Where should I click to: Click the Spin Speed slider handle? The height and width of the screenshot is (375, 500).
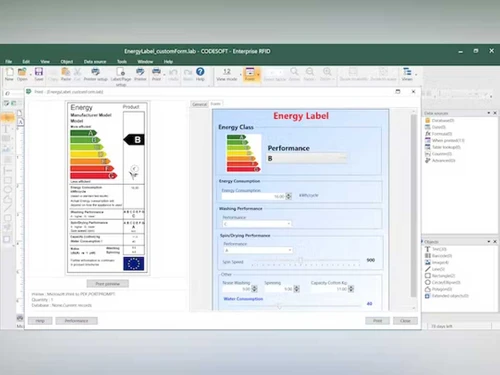(300, 260)
